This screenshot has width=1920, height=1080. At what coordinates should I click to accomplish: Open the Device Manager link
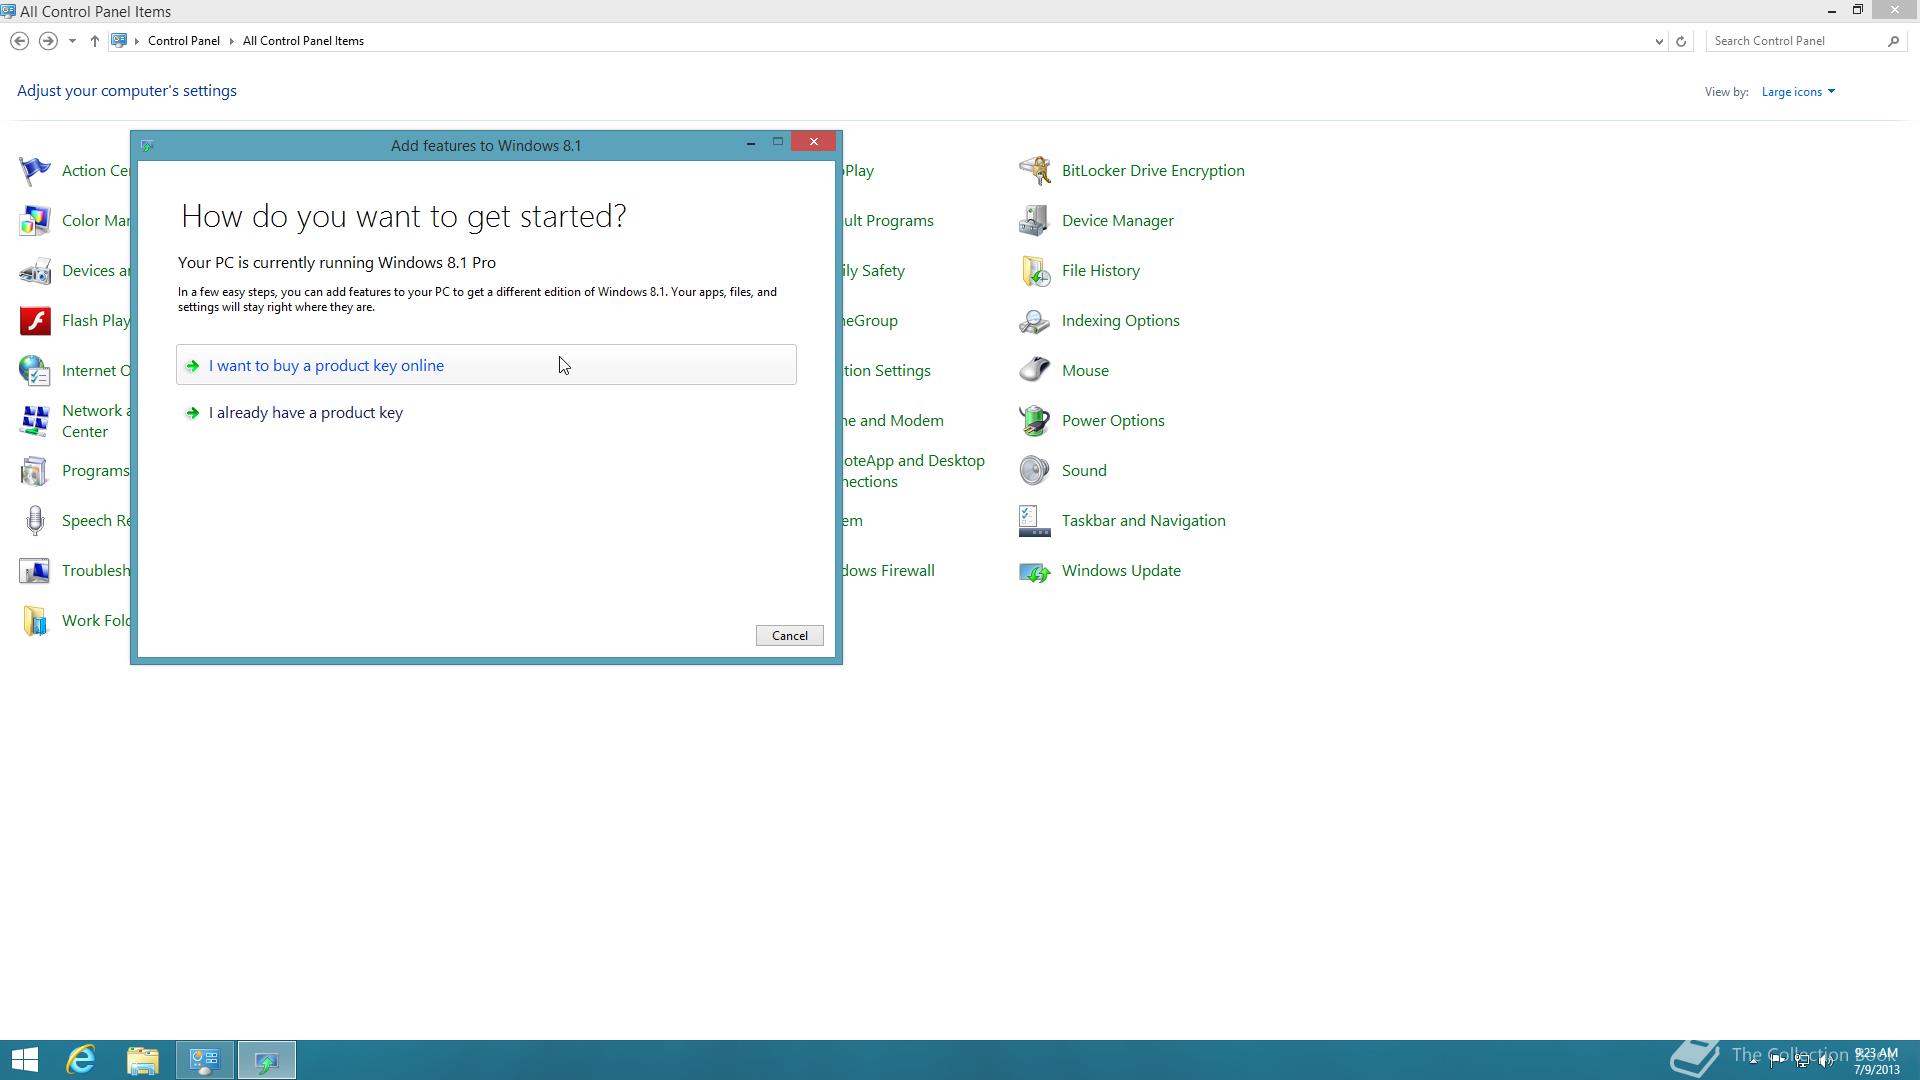pos(1118,221)
